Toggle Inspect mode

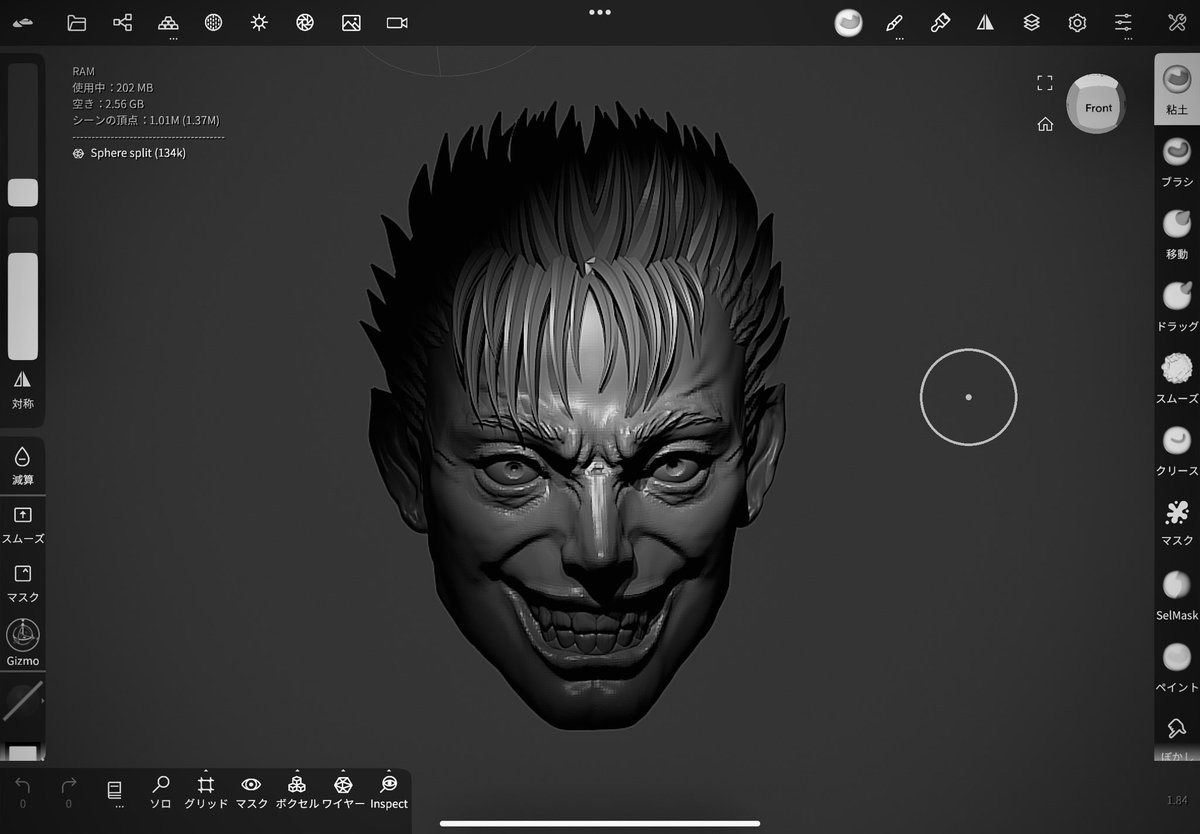(x=389, y=792)
